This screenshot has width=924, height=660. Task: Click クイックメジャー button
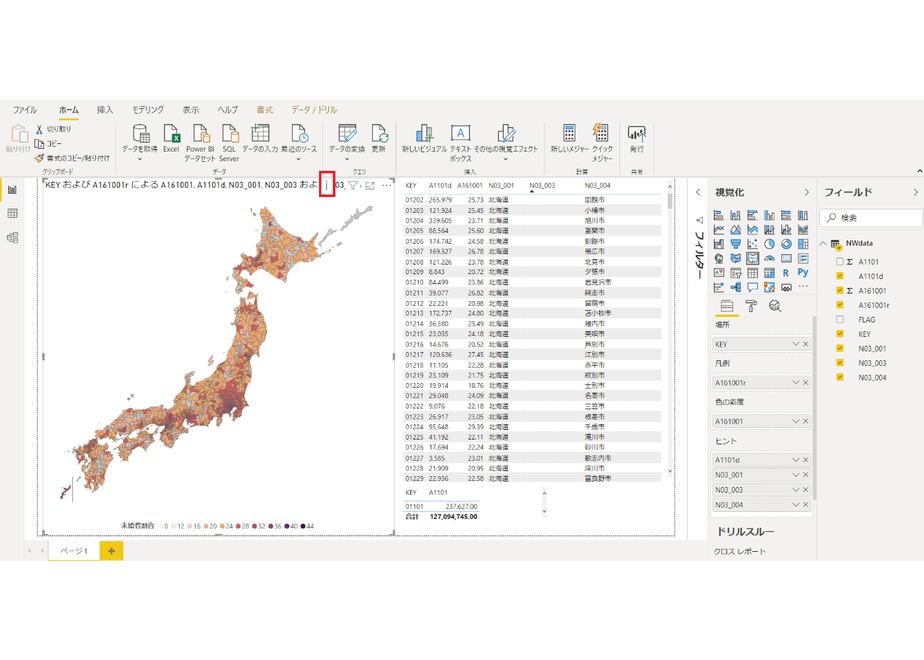point(602,143)
